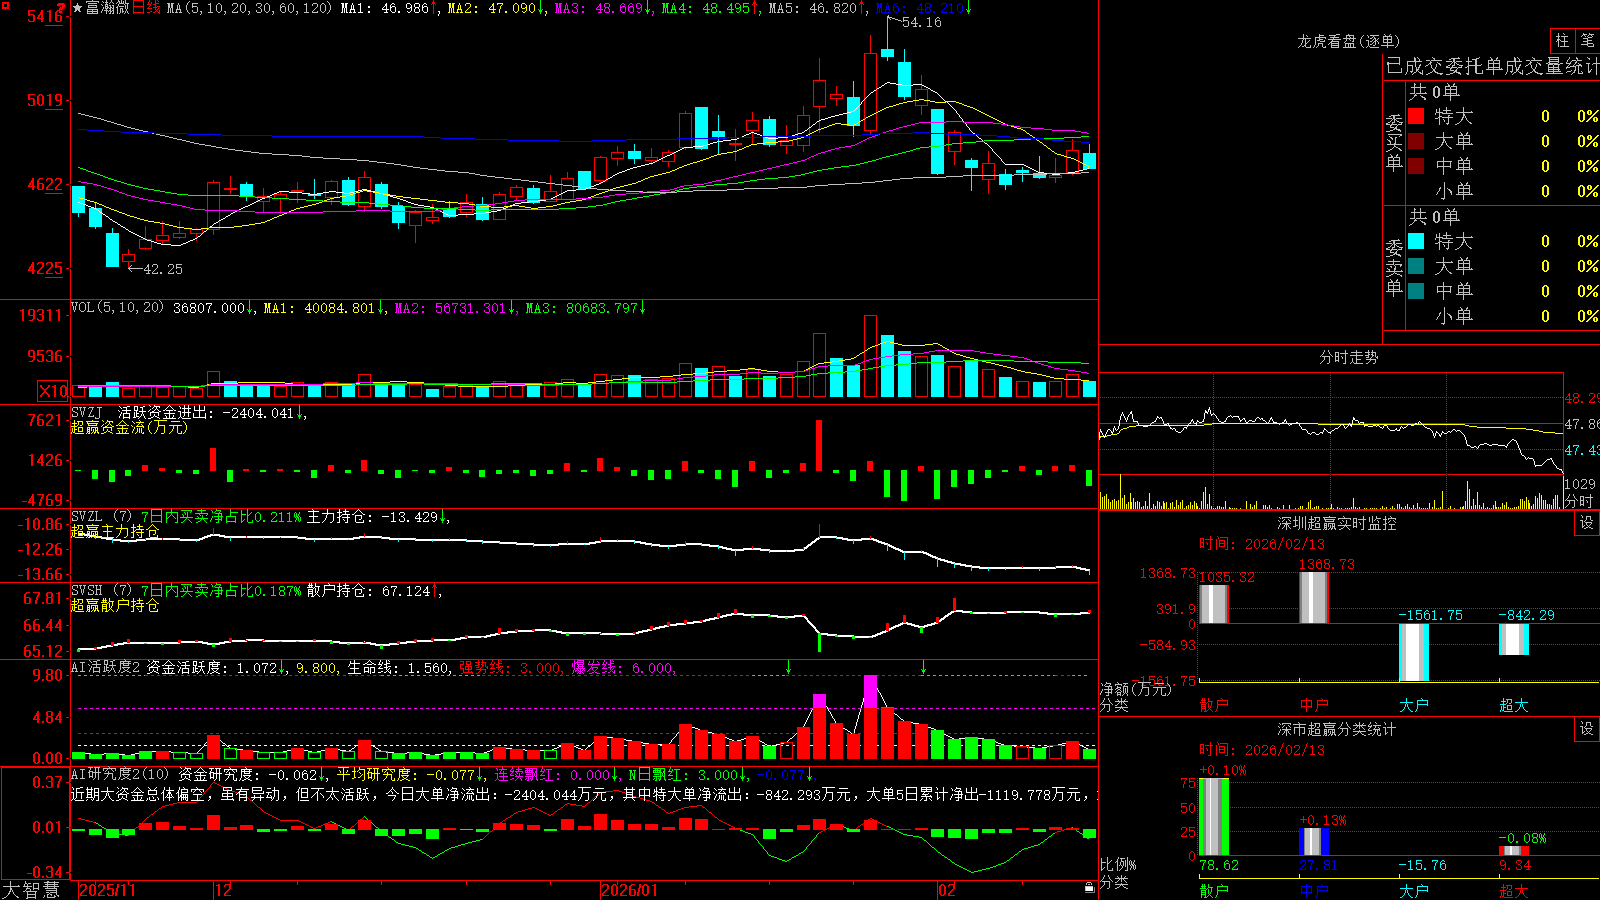Toggle the 笔 (tick) view button
This screenshot has width=1600, height=900.
1588,40
